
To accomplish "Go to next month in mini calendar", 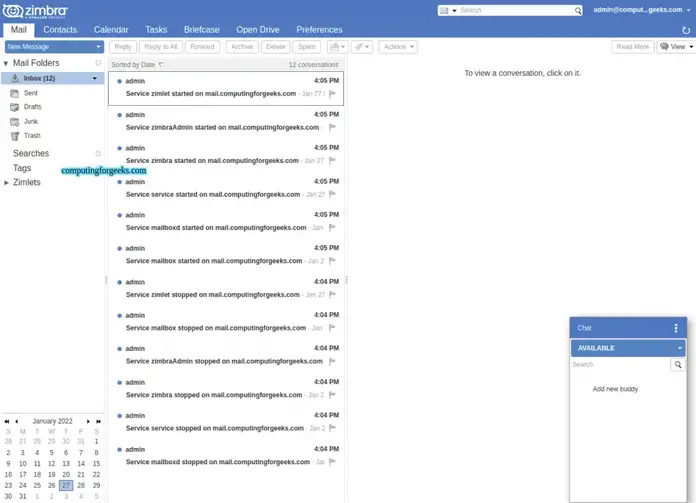I will pyautogui.click(x=88, y=421).
